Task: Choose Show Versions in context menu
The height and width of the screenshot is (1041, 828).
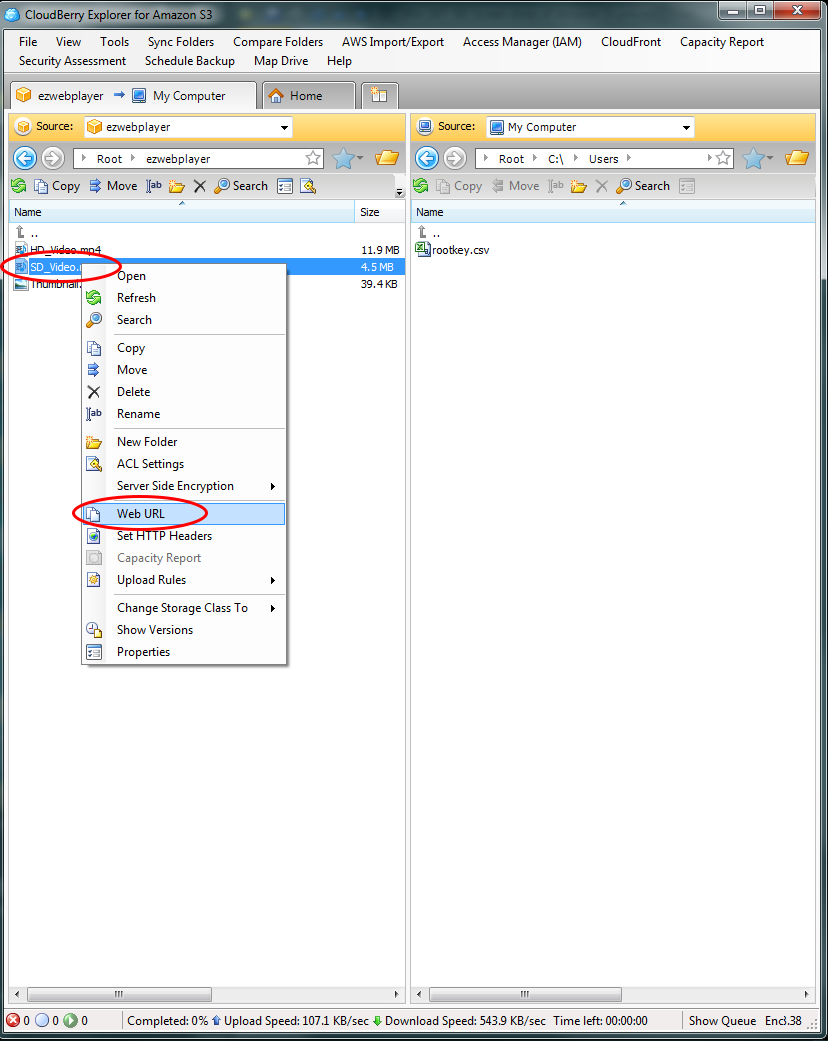Action: pyautogui.click(x=184, y=630)
